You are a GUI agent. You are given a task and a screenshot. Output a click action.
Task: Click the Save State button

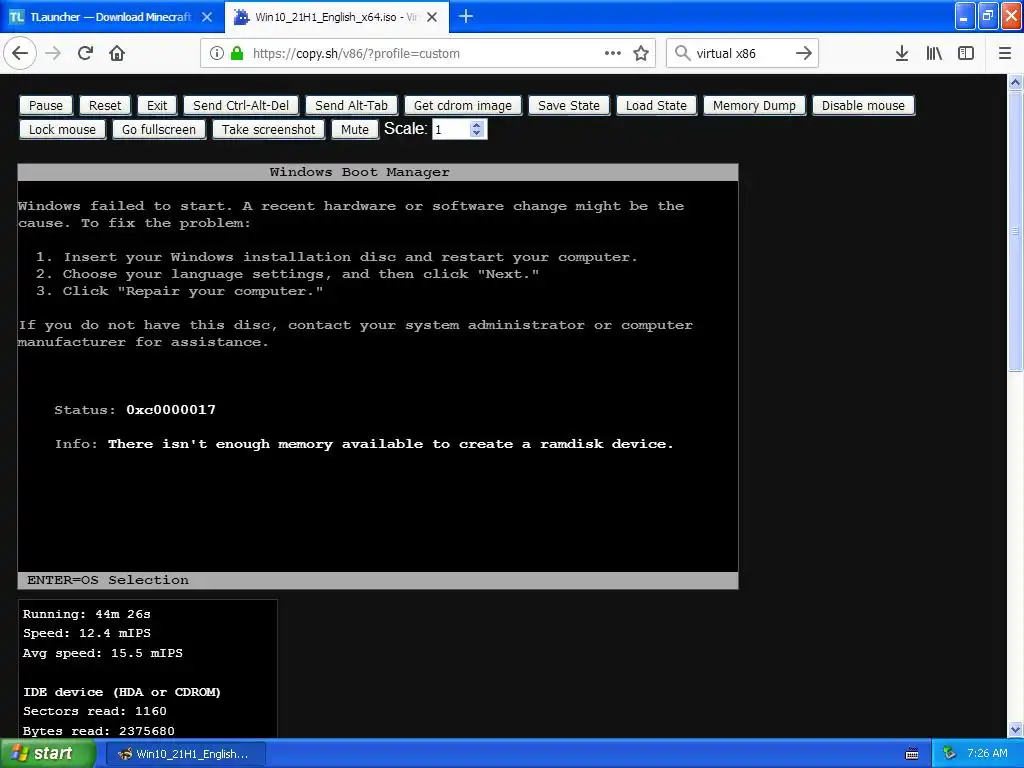(x=569, y=105)
